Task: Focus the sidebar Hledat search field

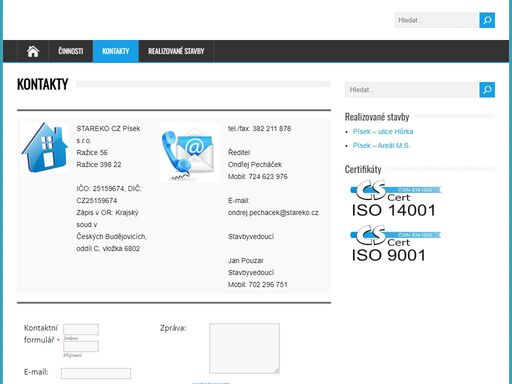Action: pos(412,90)
